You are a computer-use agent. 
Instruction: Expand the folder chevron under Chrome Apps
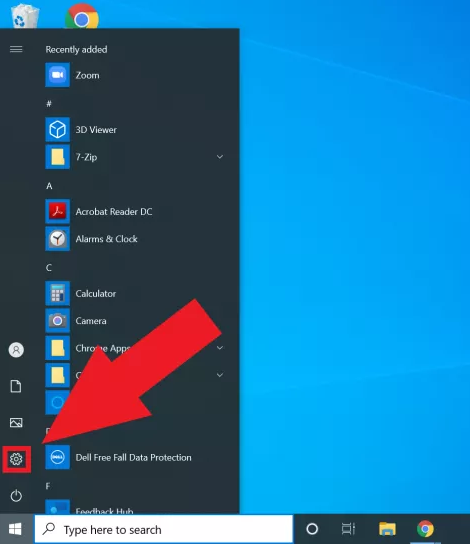pos(220,375)
